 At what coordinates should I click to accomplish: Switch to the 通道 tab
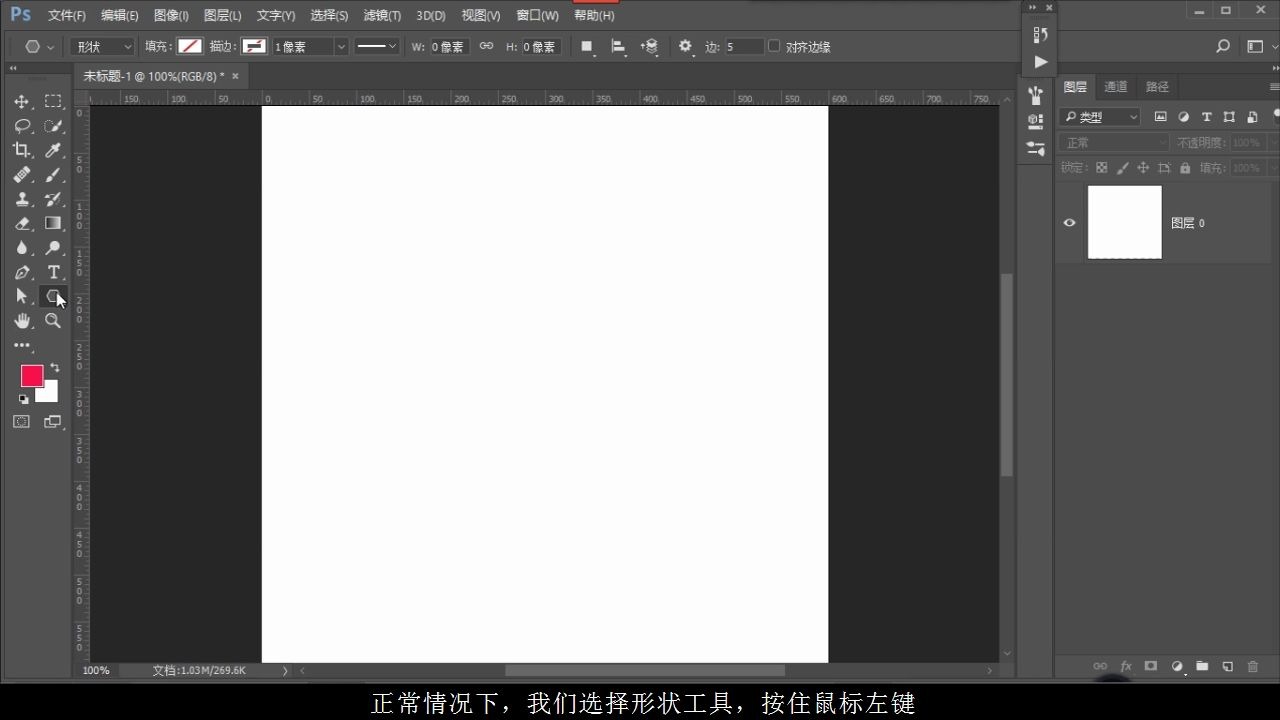1116,87
